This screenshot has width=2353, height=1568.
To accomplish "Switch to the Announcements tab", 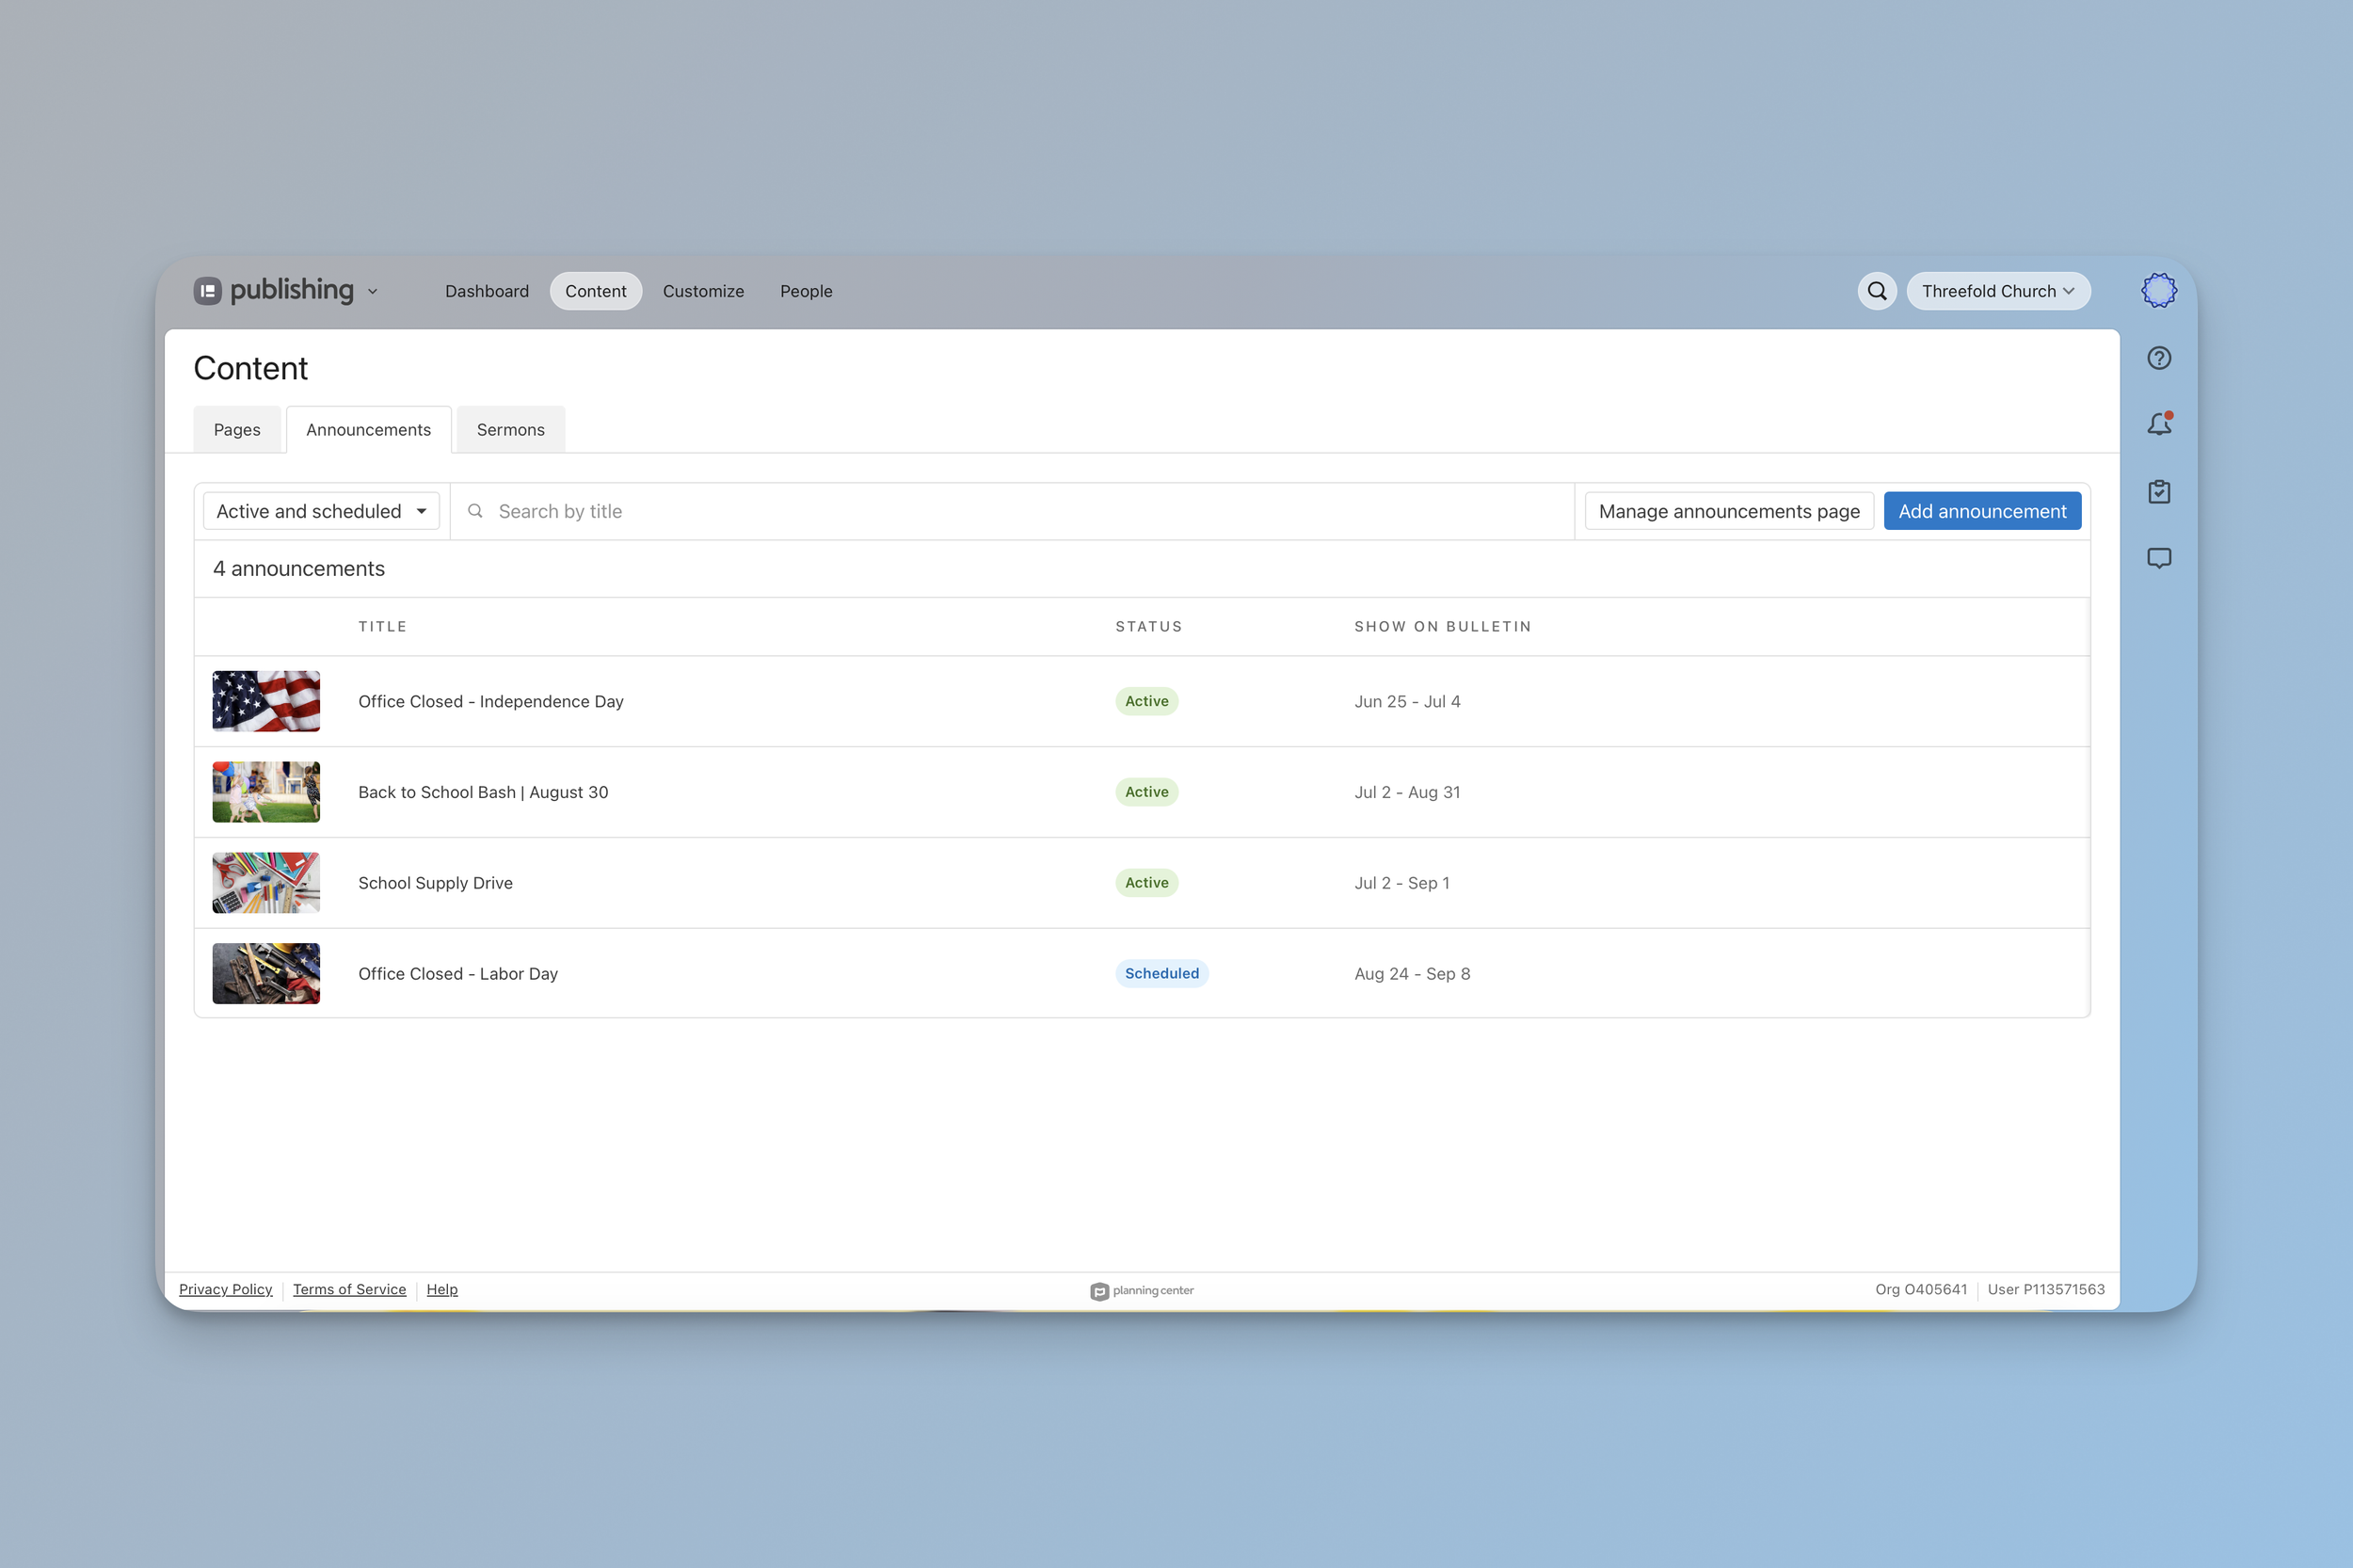I will click(369, 429).
